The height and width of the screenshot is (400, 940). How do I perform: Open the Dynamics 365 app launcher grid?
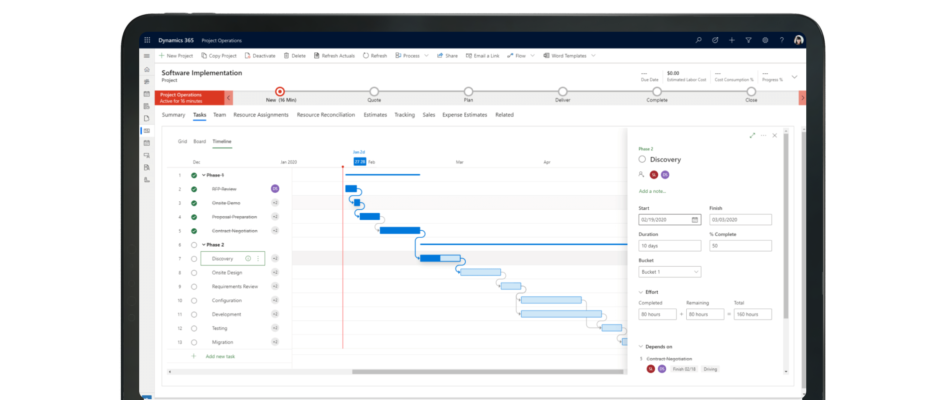(147, 40)
